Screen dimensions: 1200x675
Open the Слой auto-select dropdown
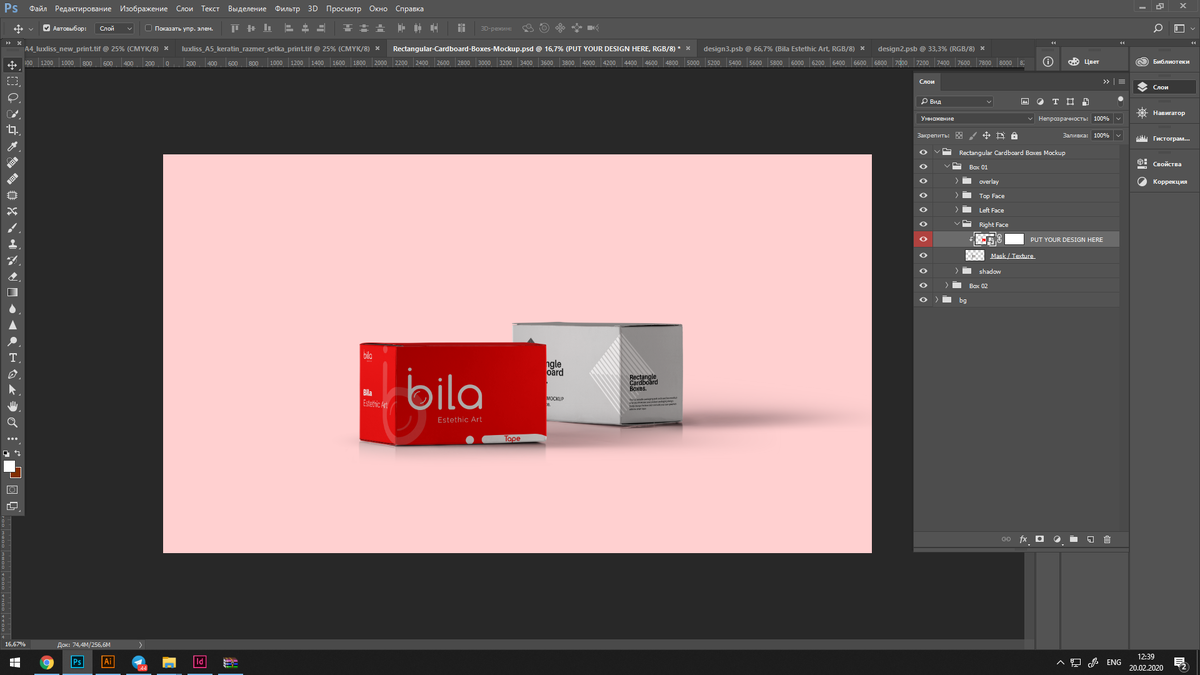coord(115,28)
